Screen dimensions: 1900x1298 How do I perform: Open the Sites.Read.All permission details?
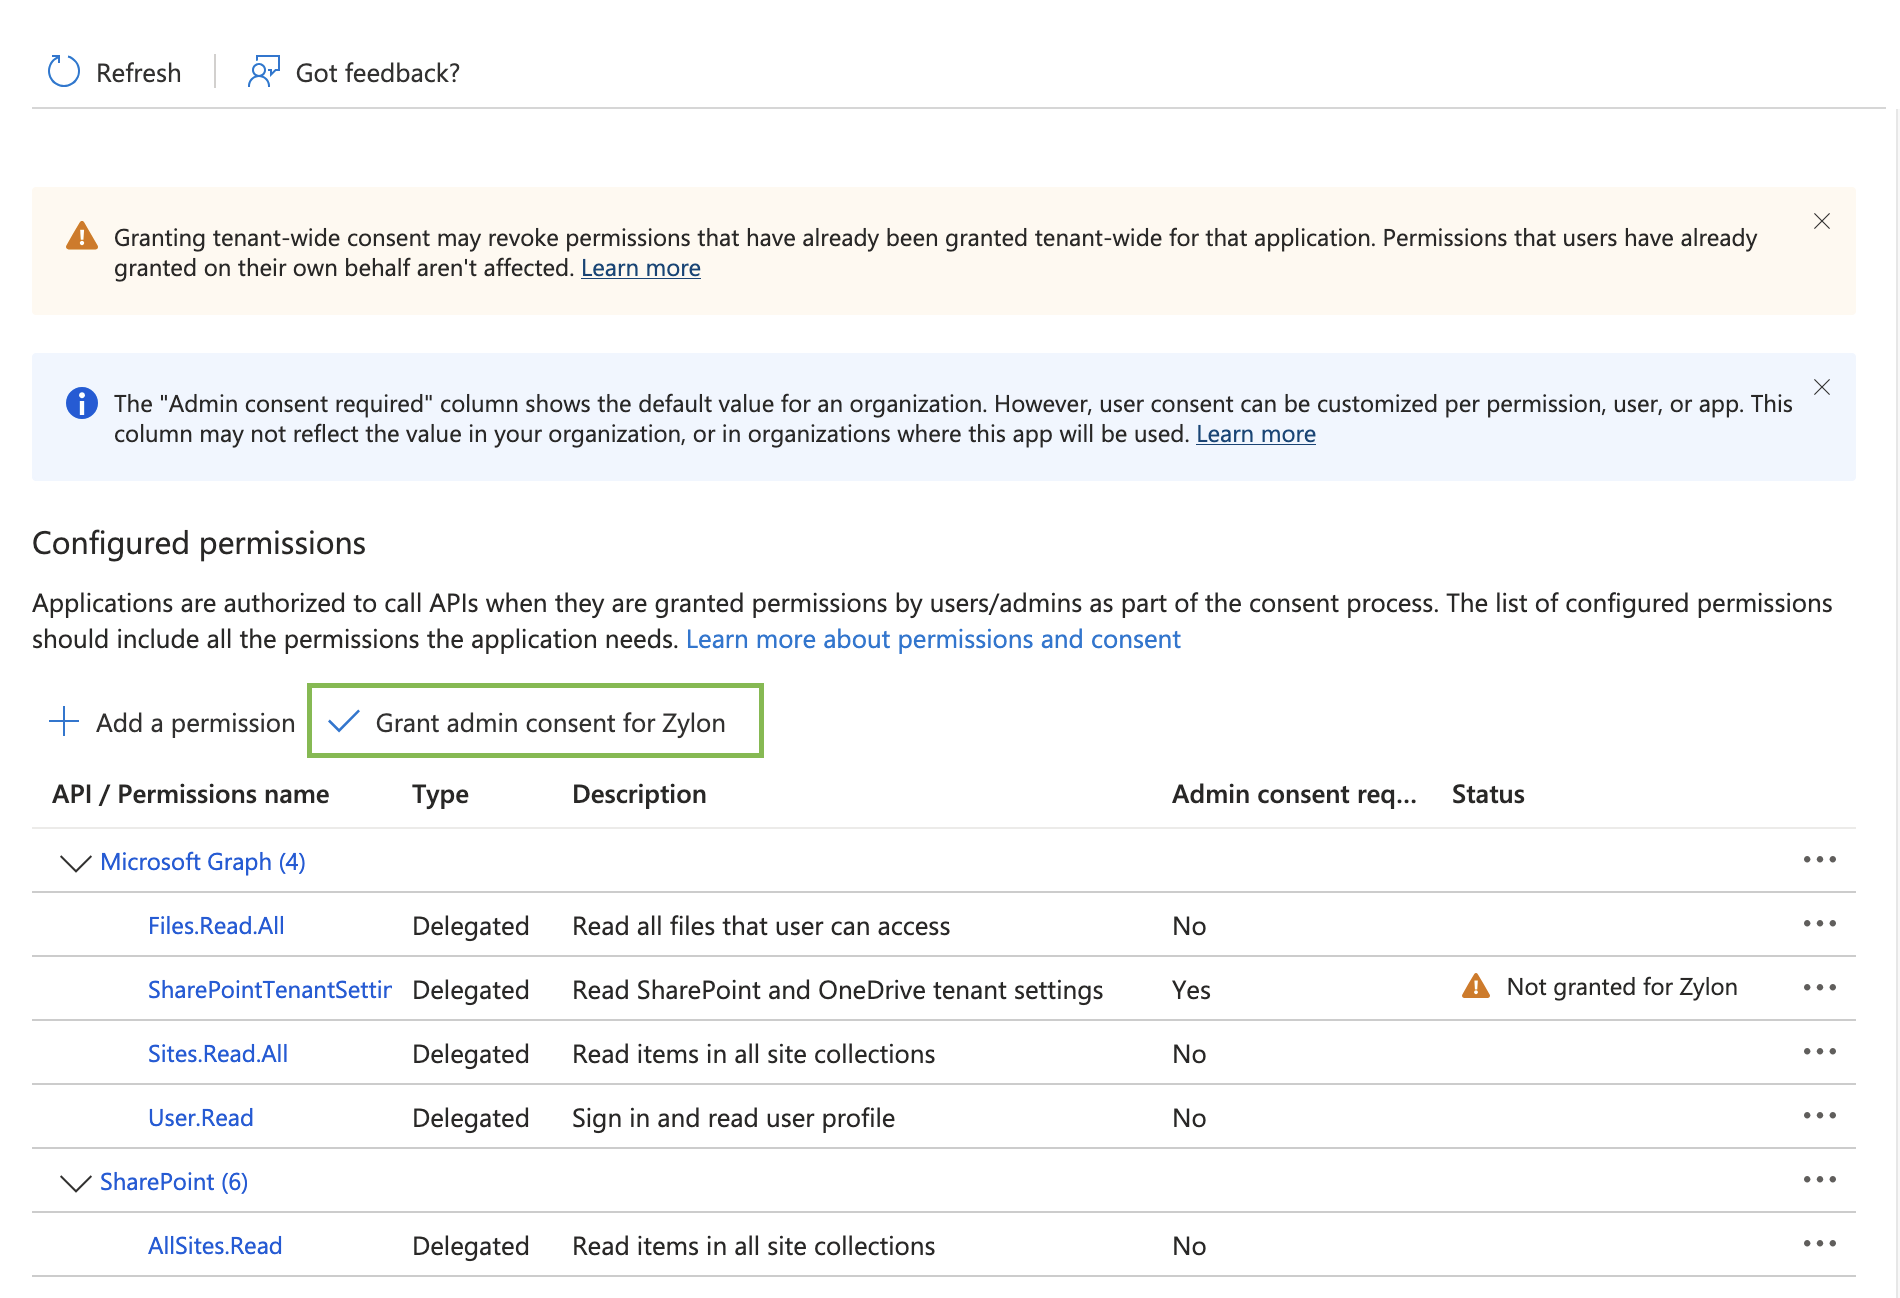click(218, 1054)
